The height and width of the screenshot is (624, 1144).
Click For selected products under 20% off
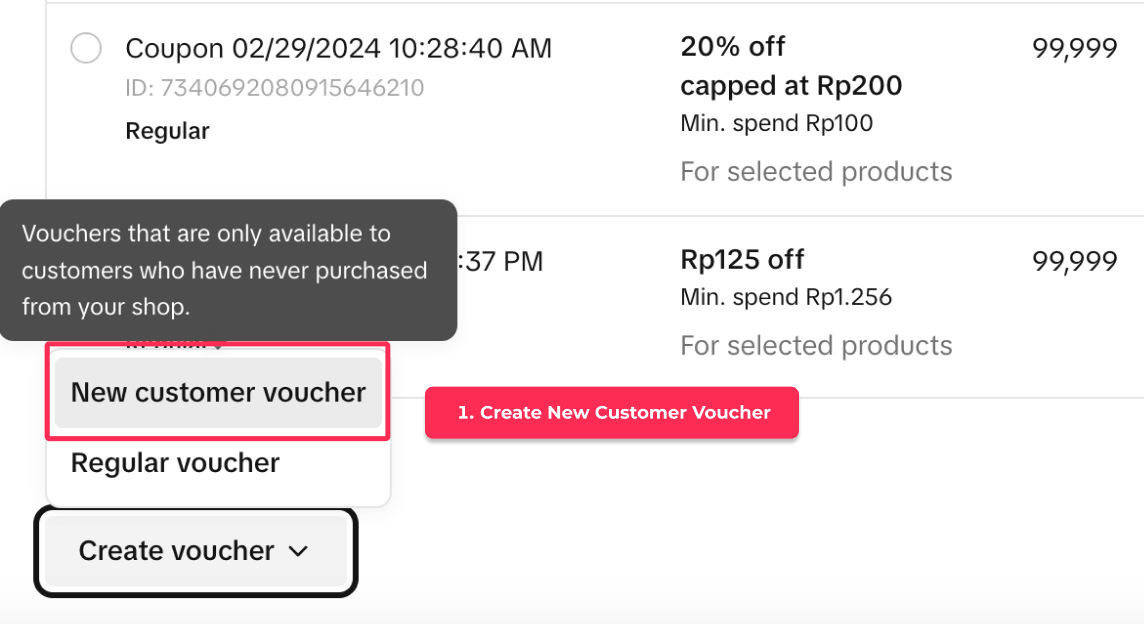click(816, 172)
